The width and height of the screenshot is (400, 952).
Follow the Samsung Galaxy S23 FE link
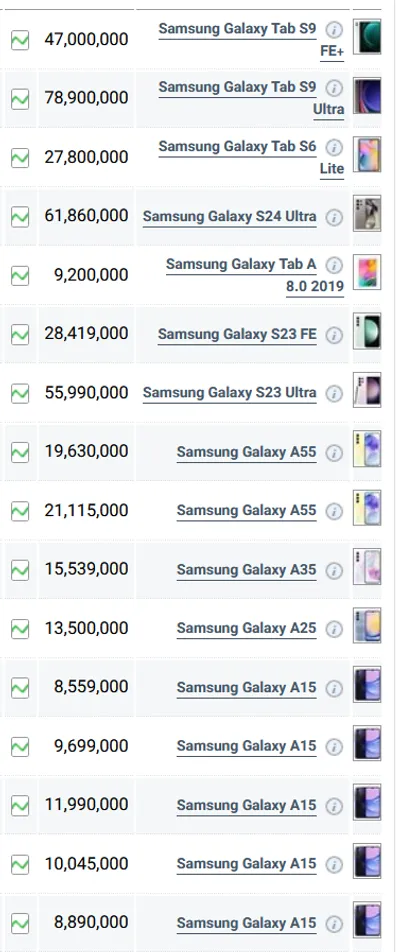[237, 335]
